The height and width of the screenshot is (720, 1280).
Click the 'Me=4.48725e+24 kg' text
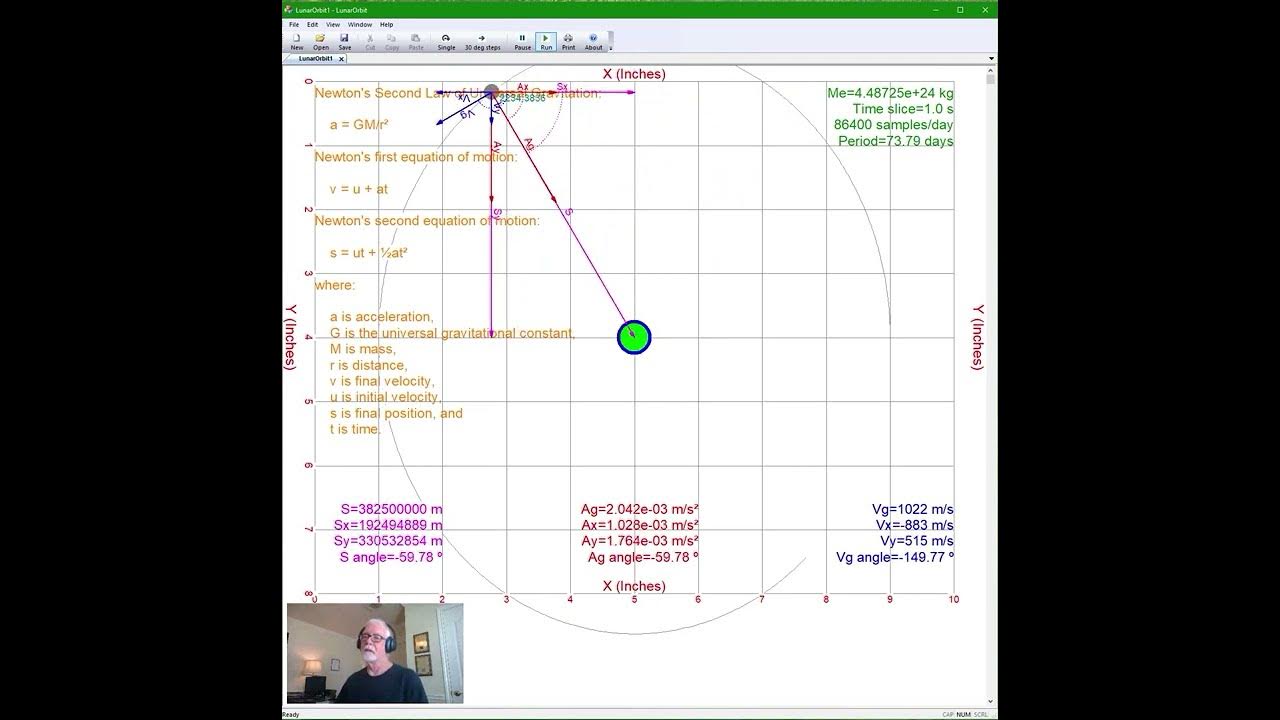(890, 93)
